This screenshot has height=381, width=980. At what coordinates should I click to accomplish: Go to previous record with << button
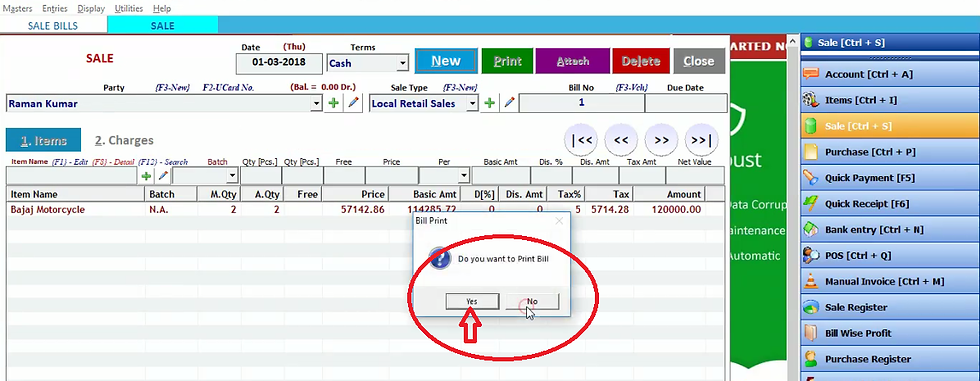pyautogui.click(x=621, y=141)
